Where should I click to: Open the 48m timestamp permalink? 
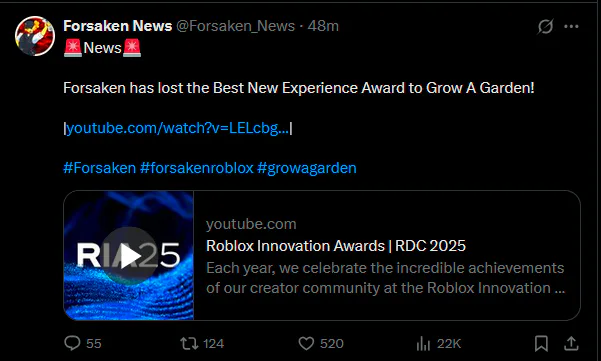[323, 26]
